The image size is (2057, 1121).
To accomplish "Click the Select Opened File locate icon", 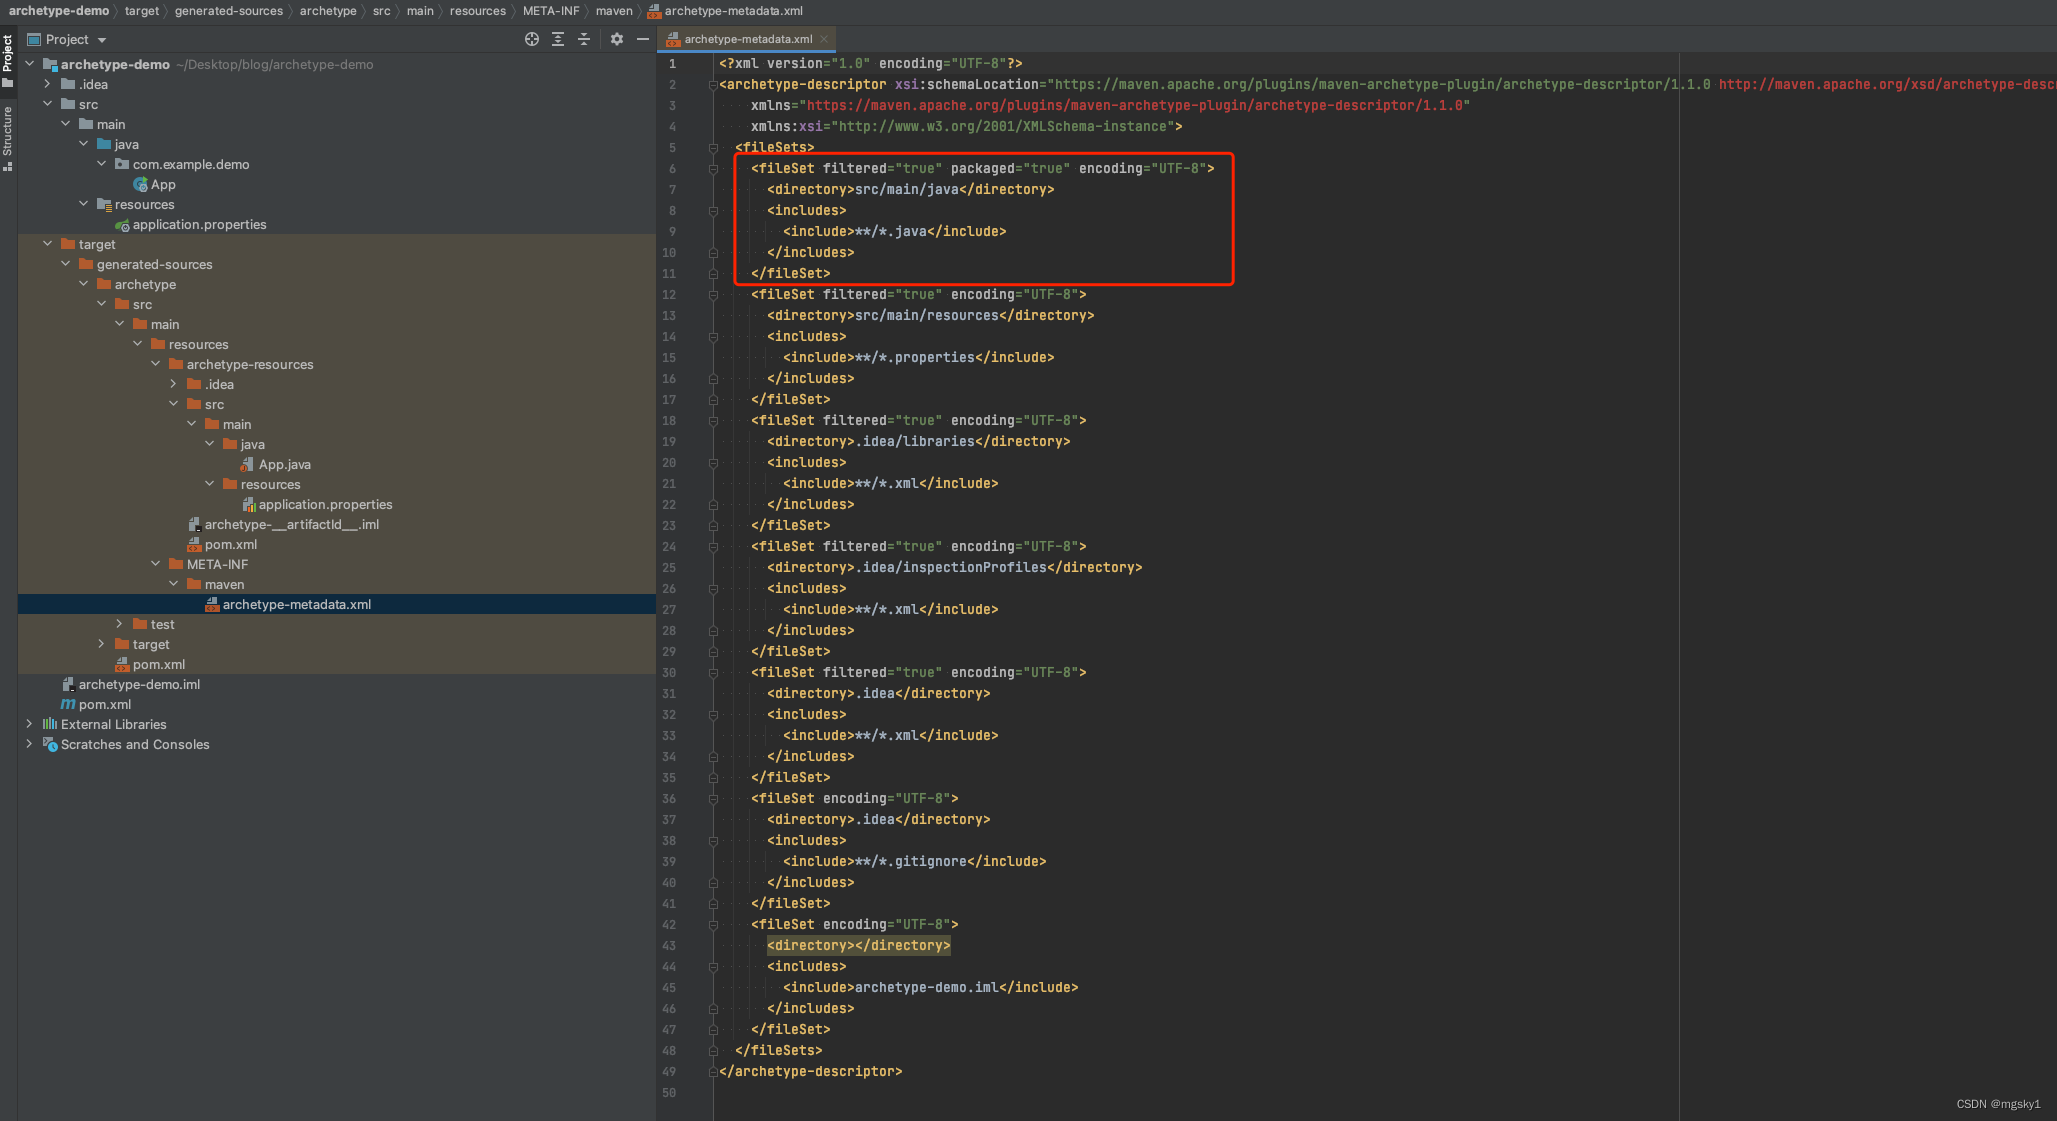I will tap(532, 39).
